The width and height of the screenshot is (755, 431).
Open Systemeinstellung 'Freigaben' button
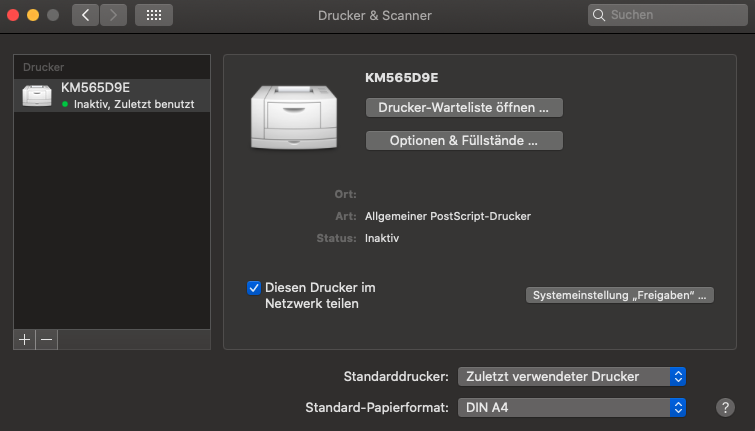pyautogui.click(x=620, y=295)
